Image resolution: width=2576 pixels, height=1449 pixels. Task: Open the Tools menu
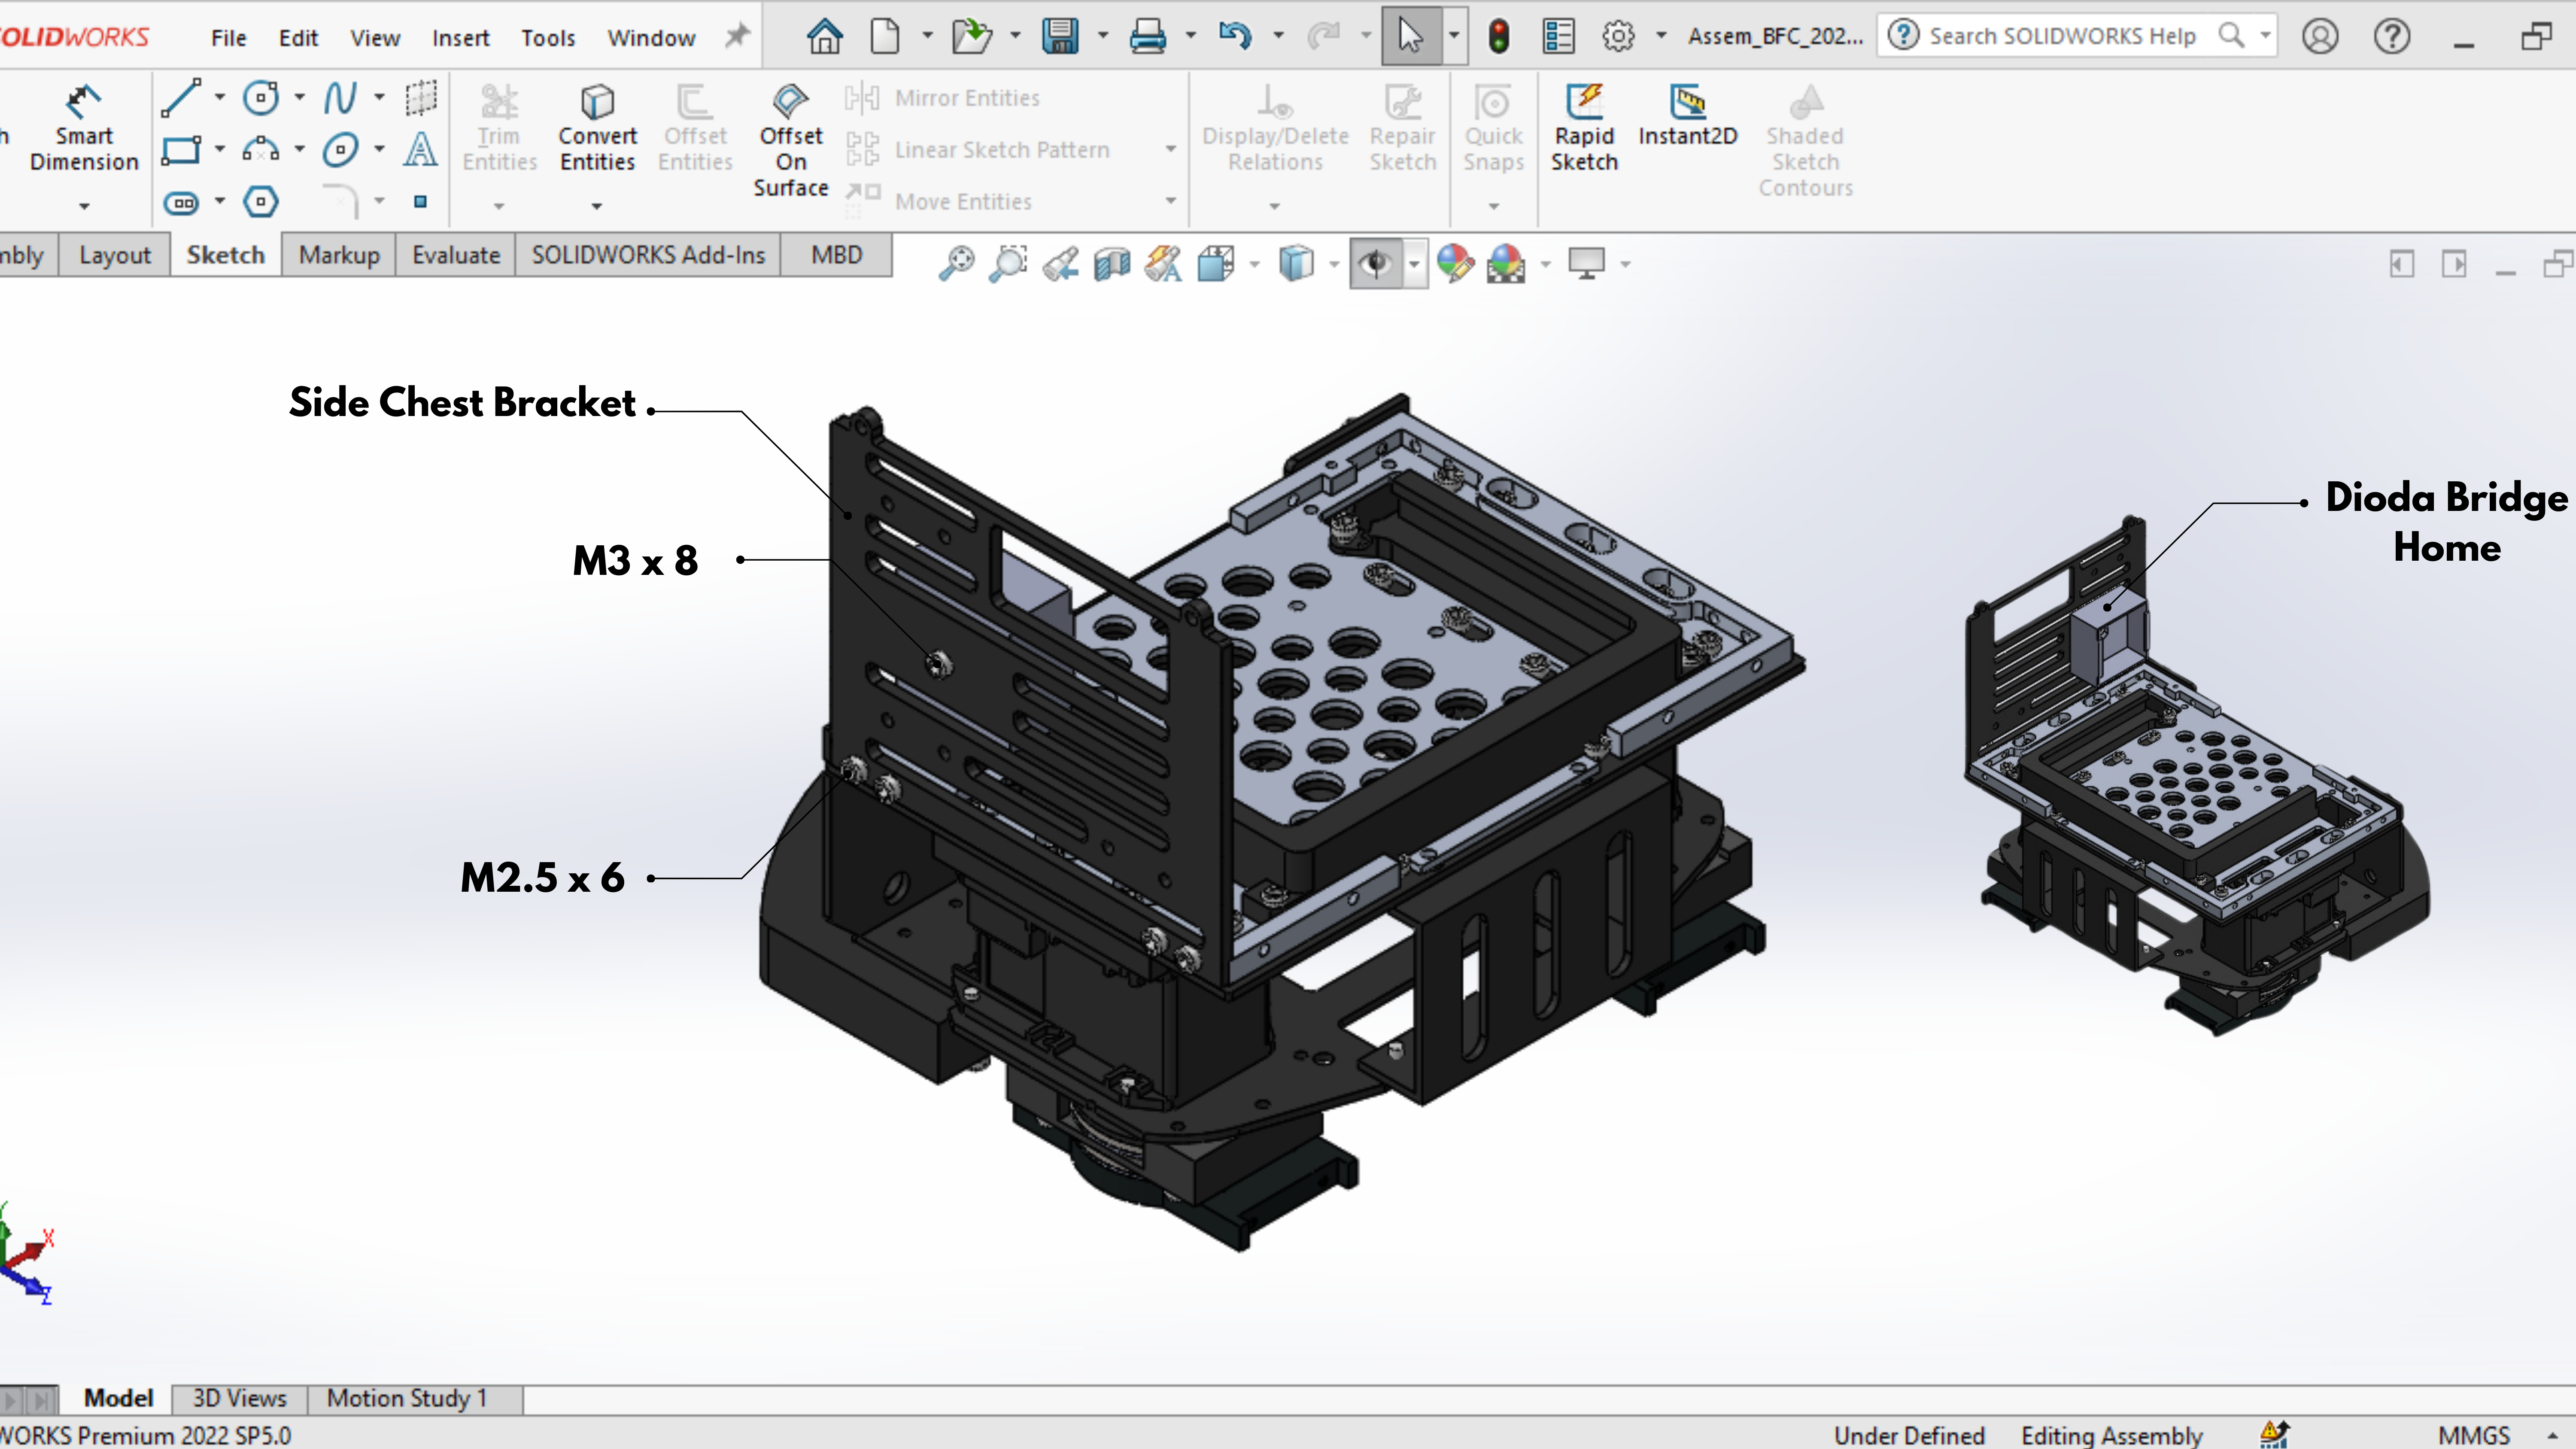[x=548, y=38]
